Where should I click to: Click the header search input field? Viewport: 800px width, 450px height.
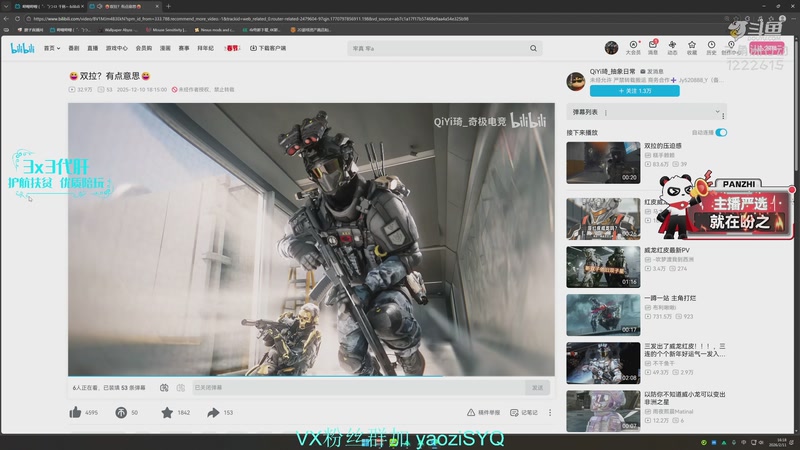tap(439, 48)
